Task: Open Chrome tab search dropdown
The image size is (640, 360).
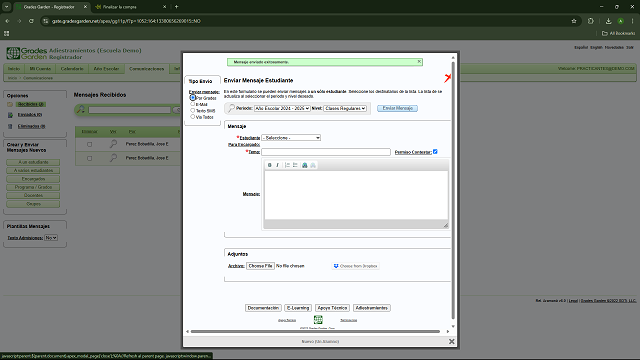Action: [x=7, y=7]
